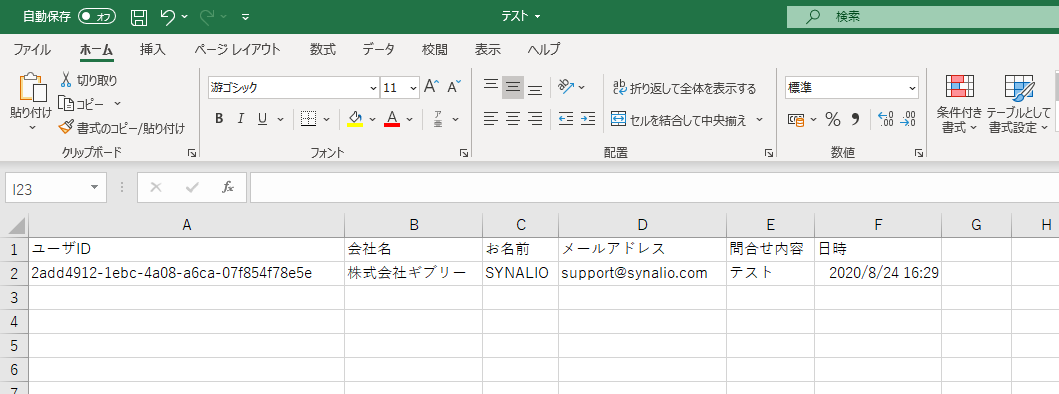The height and width of the screenshot is (394, 1059).
Task: Click the cell borders icon
Action: pos(308,119)
